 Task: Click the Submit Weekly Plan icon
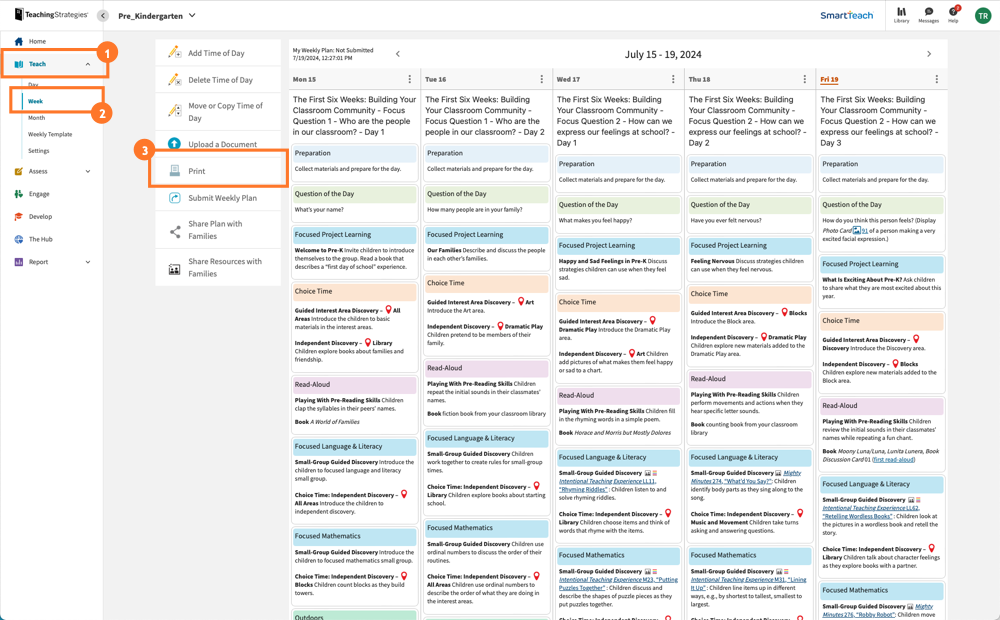click(x=175, y=198)
